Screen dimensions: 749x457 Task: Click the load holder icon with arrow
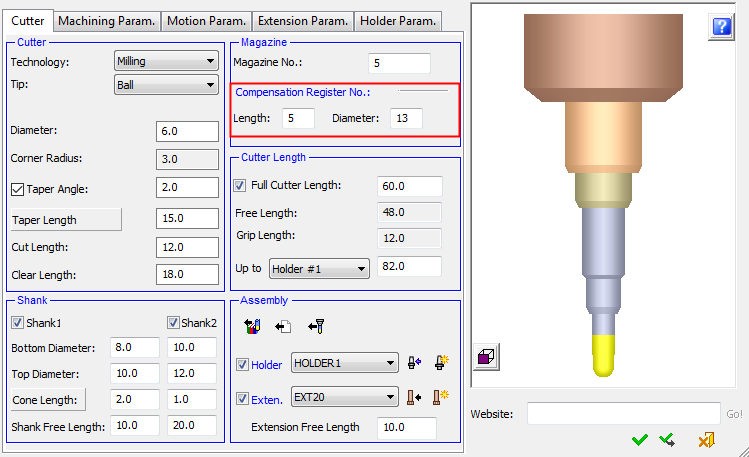[416, 364]
